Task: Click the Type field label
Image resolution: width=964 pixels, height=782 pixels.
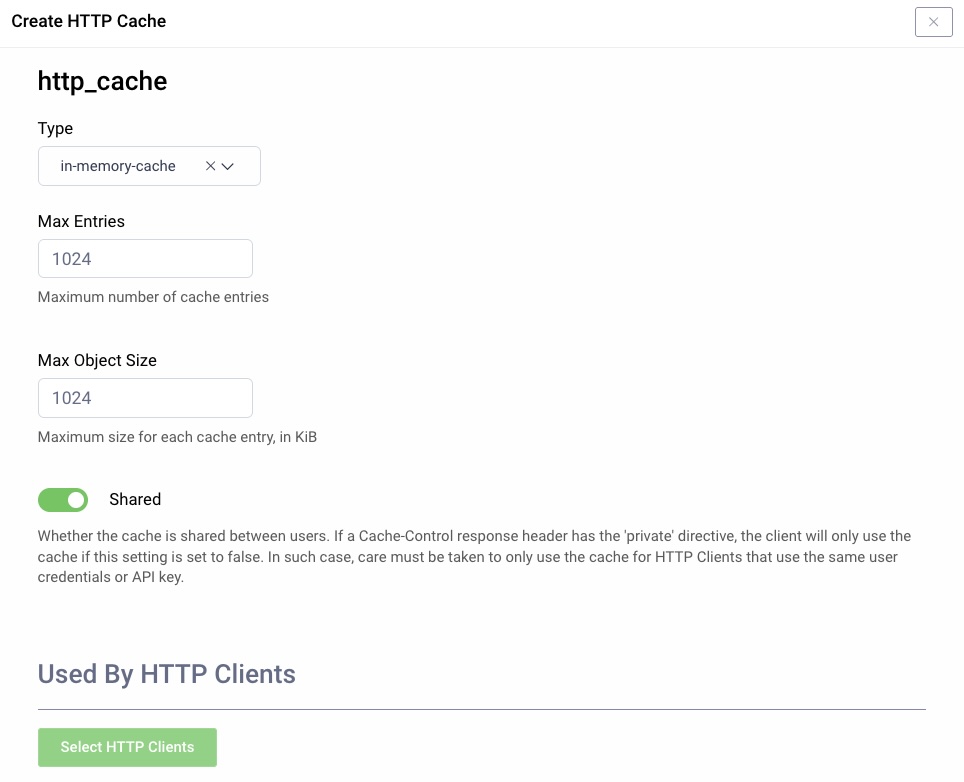Action: point(55,128)
